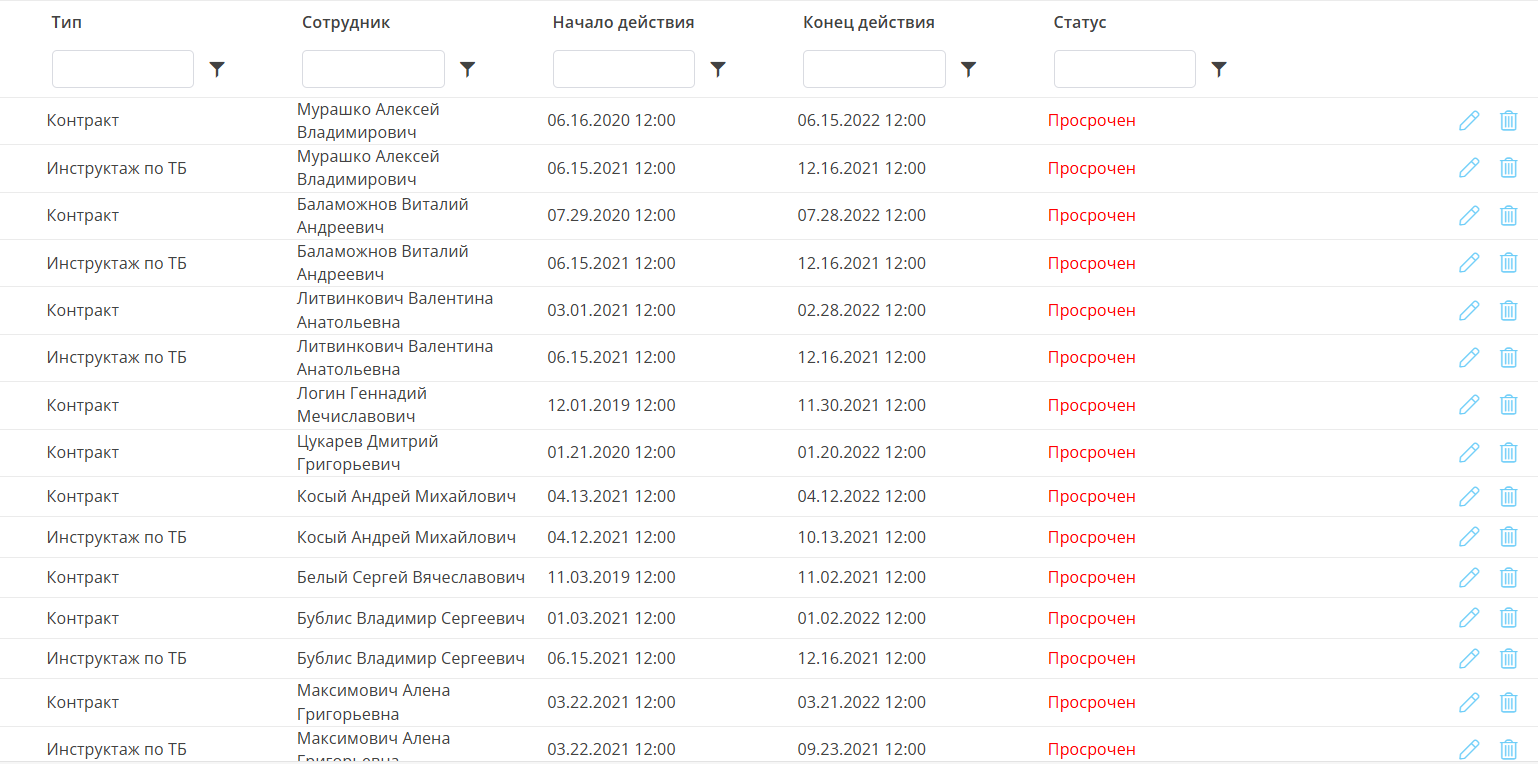The width and height of the screenshot is (1538, 764).
Task: Edit Белый Сергей Вячеславович's contract
Action: pyautogui.click(x=1469, y=577)
